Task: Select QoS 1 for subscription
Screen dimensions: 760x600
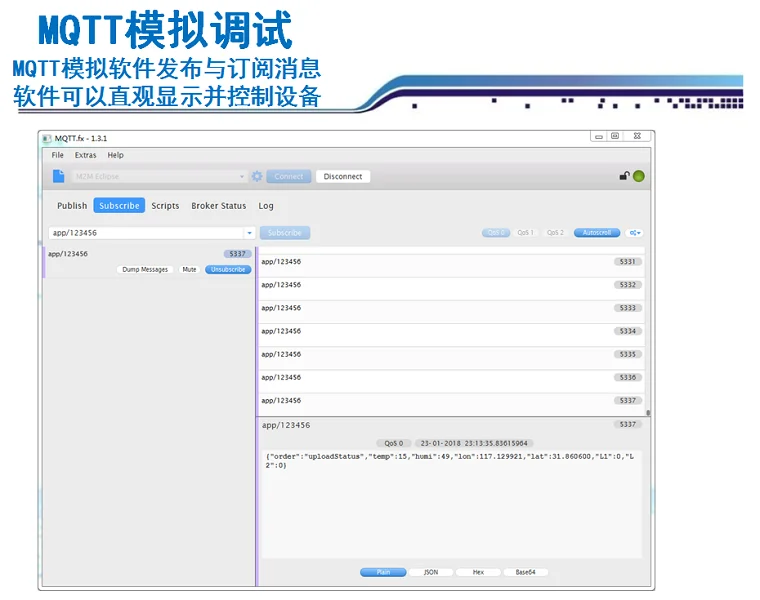Action: click(525, 233)
